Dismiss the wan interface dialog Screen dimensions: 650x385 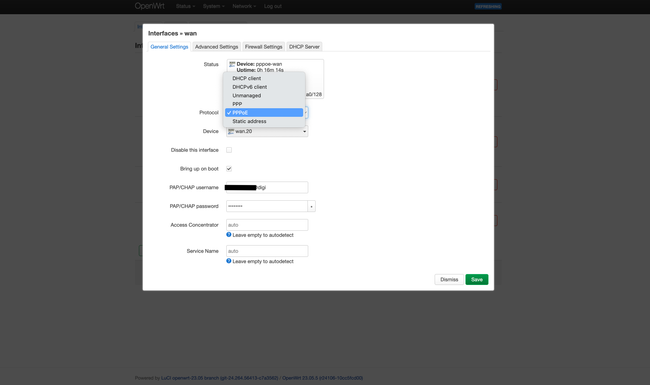pyautogui.click(x=449, y=279)
